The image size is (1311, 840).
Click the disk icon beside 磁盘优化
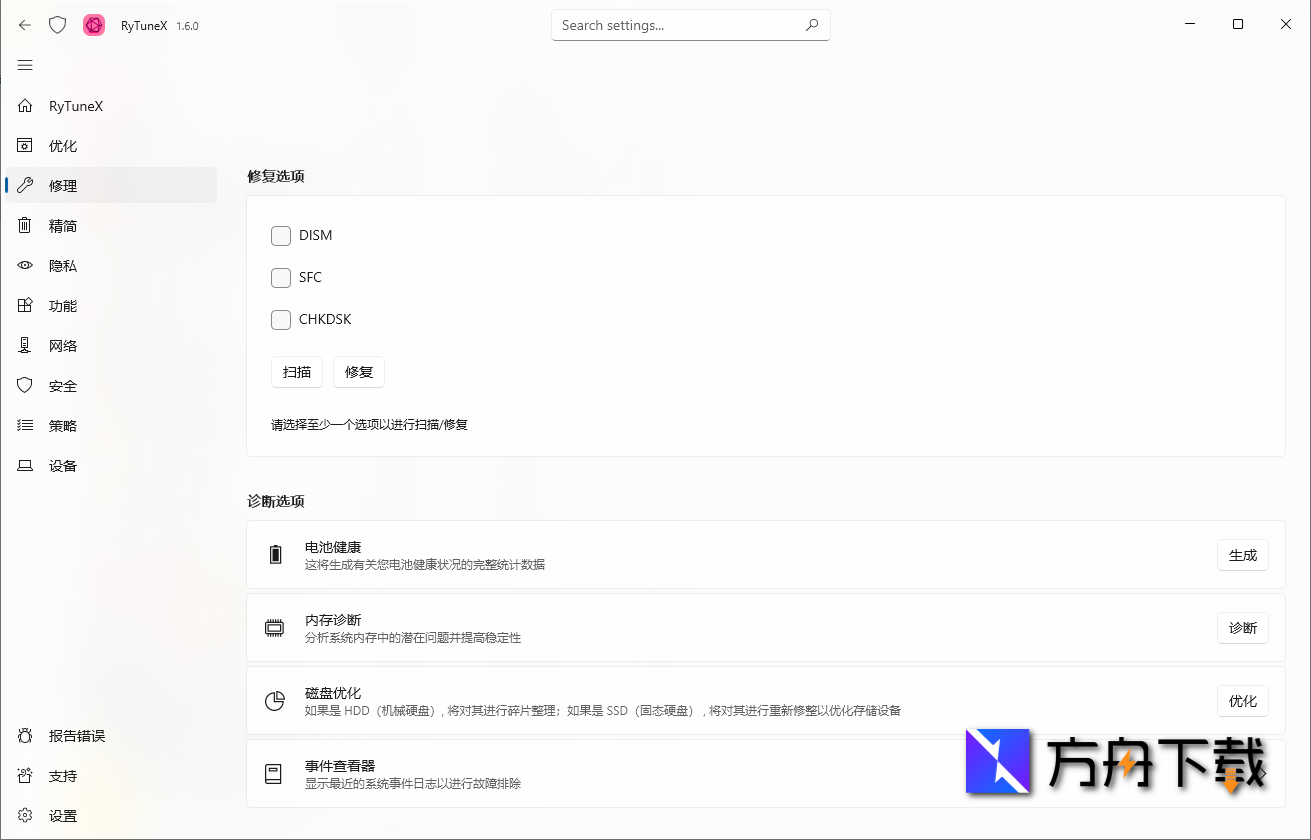coord(275,700)
